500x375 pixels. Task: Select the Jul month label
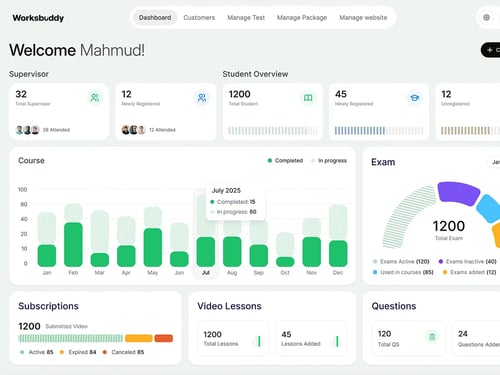tap(206, 273)
